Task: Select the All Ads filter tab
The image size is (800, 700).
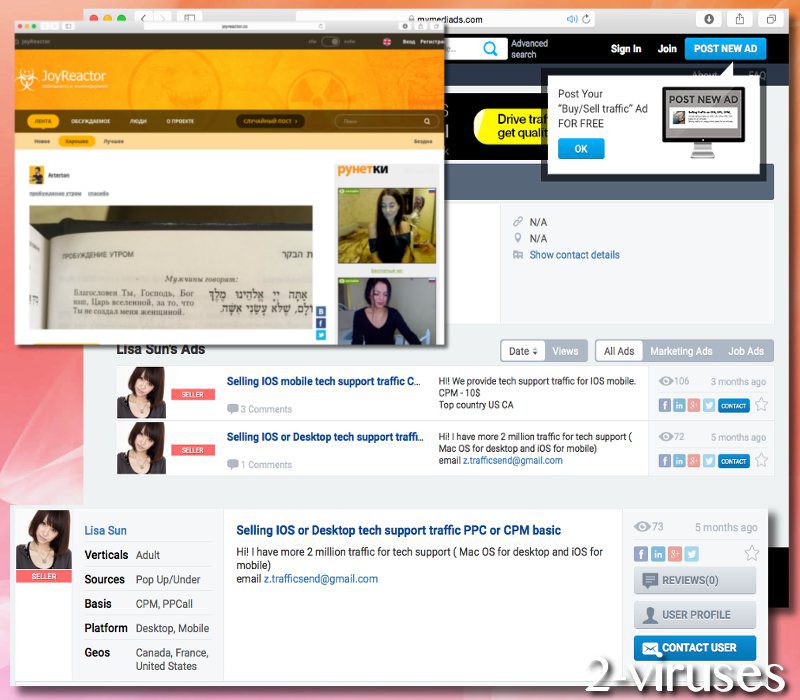Action: pyautogui.click(x=619, y=351)
